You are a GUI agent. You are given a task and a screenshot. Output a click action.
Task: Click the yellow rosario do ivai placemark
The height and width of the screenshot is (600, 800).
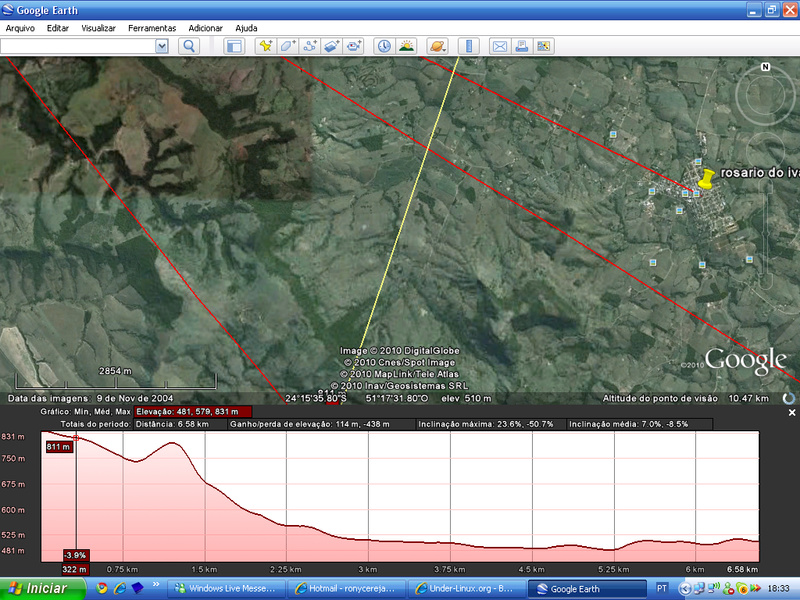706,179
